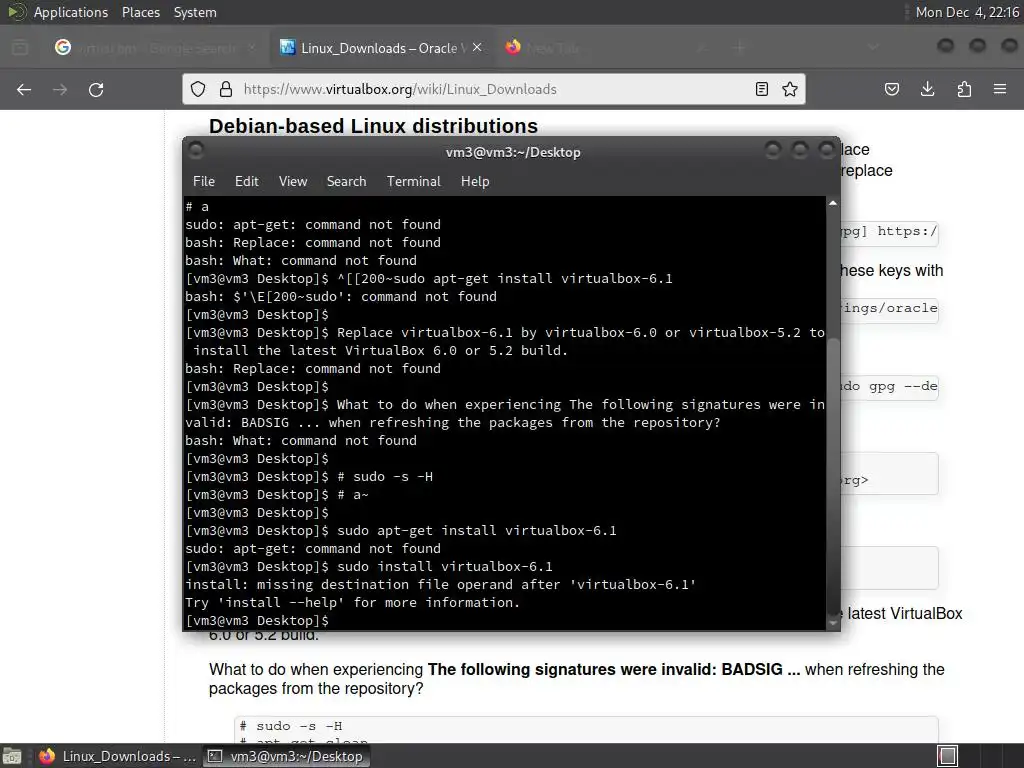Open the Terminal menu in terminal
1024x768 pixels.
tap(413, 182)
